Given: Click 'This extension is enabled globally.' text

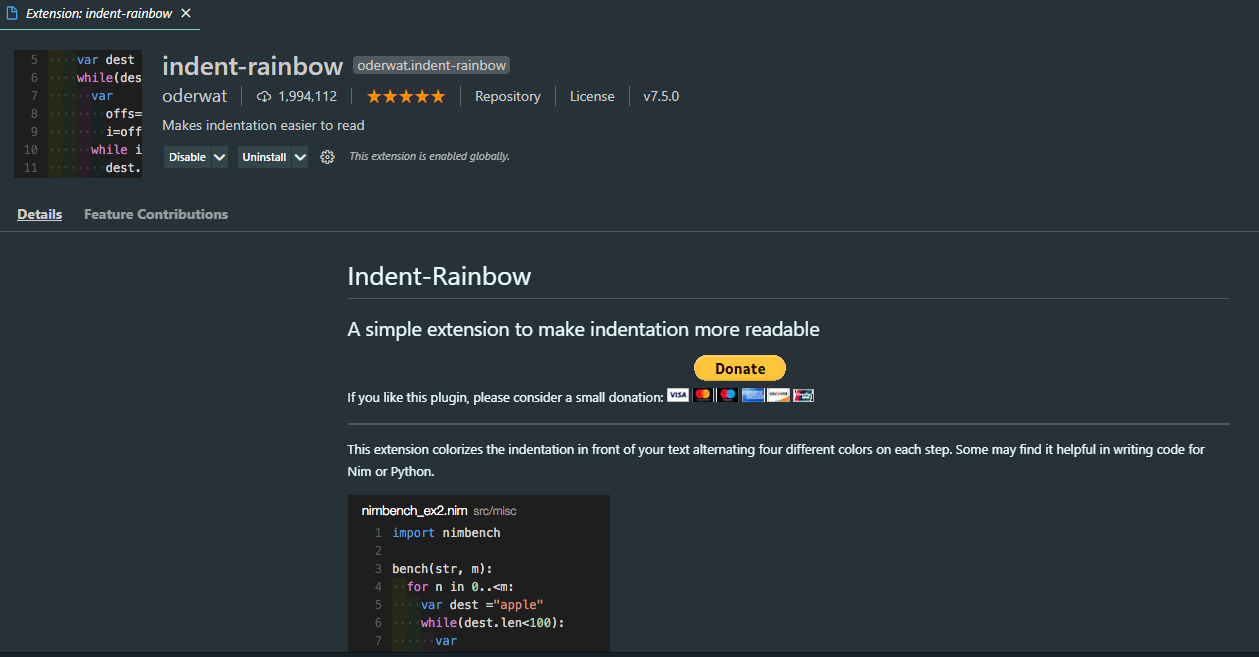Looking at the screenshot, I should coord(429,157).
